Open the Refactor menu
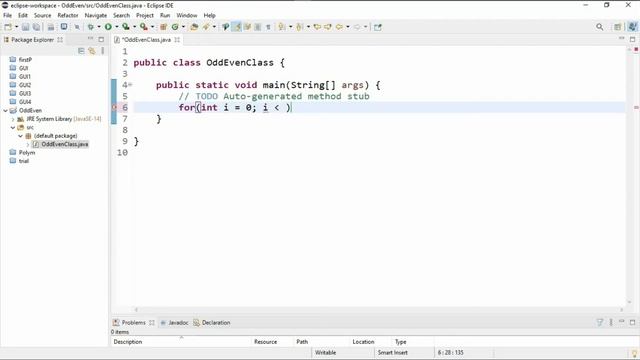 tap(68, 15)
